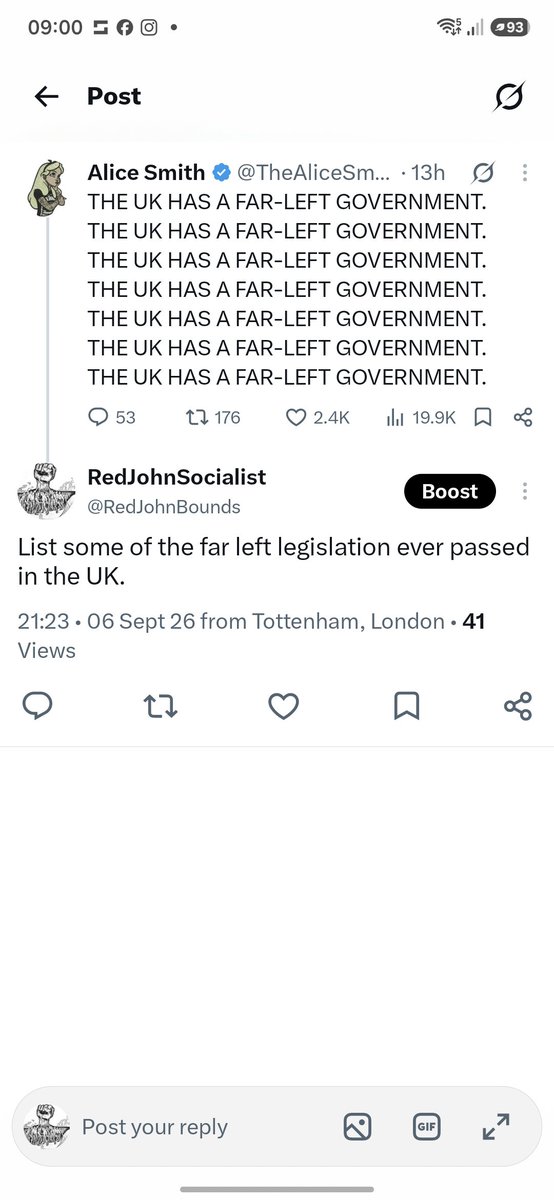
Task: Like RedJohnSocialist's post with the heart
Action: [x=284, y=706]
